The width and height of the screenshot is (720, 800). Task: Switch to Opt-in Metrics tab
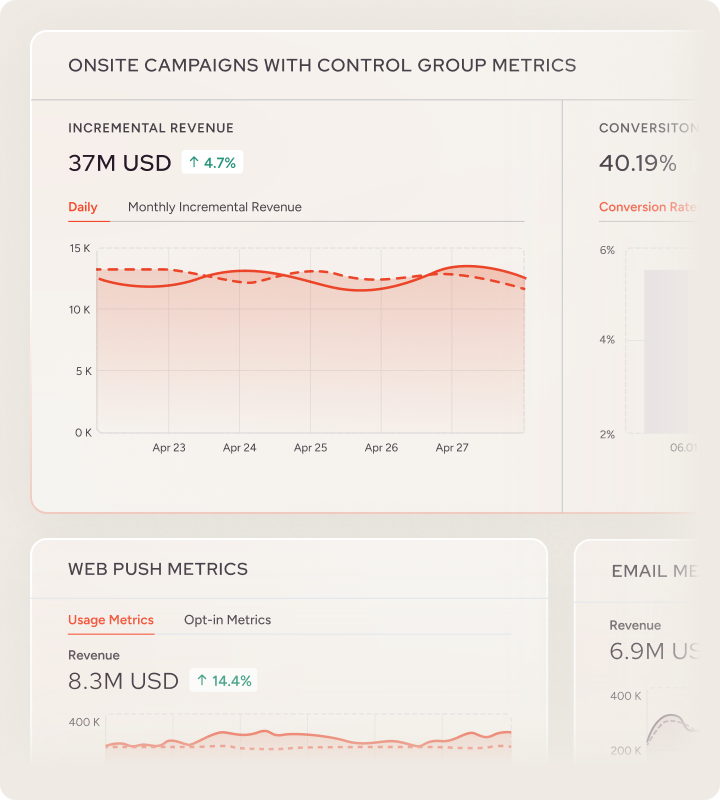[x=227, y=620]
